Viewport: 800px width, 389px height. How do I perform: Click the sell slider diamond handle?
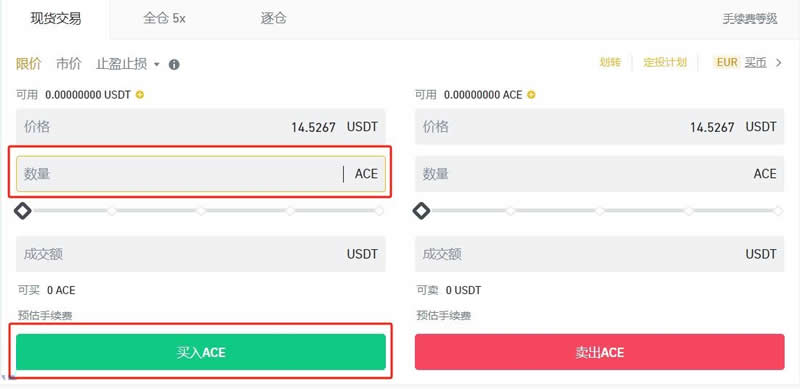coord(421,211)
